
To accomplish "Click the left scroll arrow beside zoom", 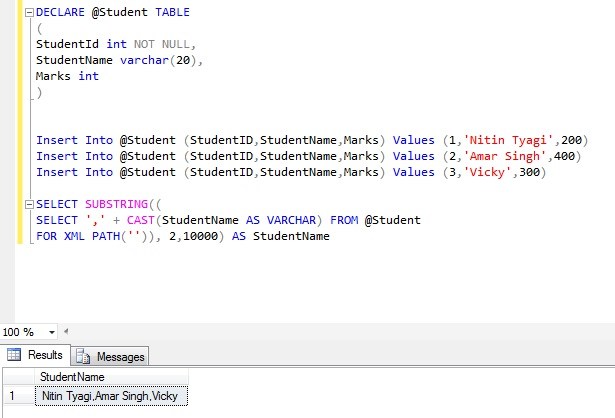I will (67, 332).
